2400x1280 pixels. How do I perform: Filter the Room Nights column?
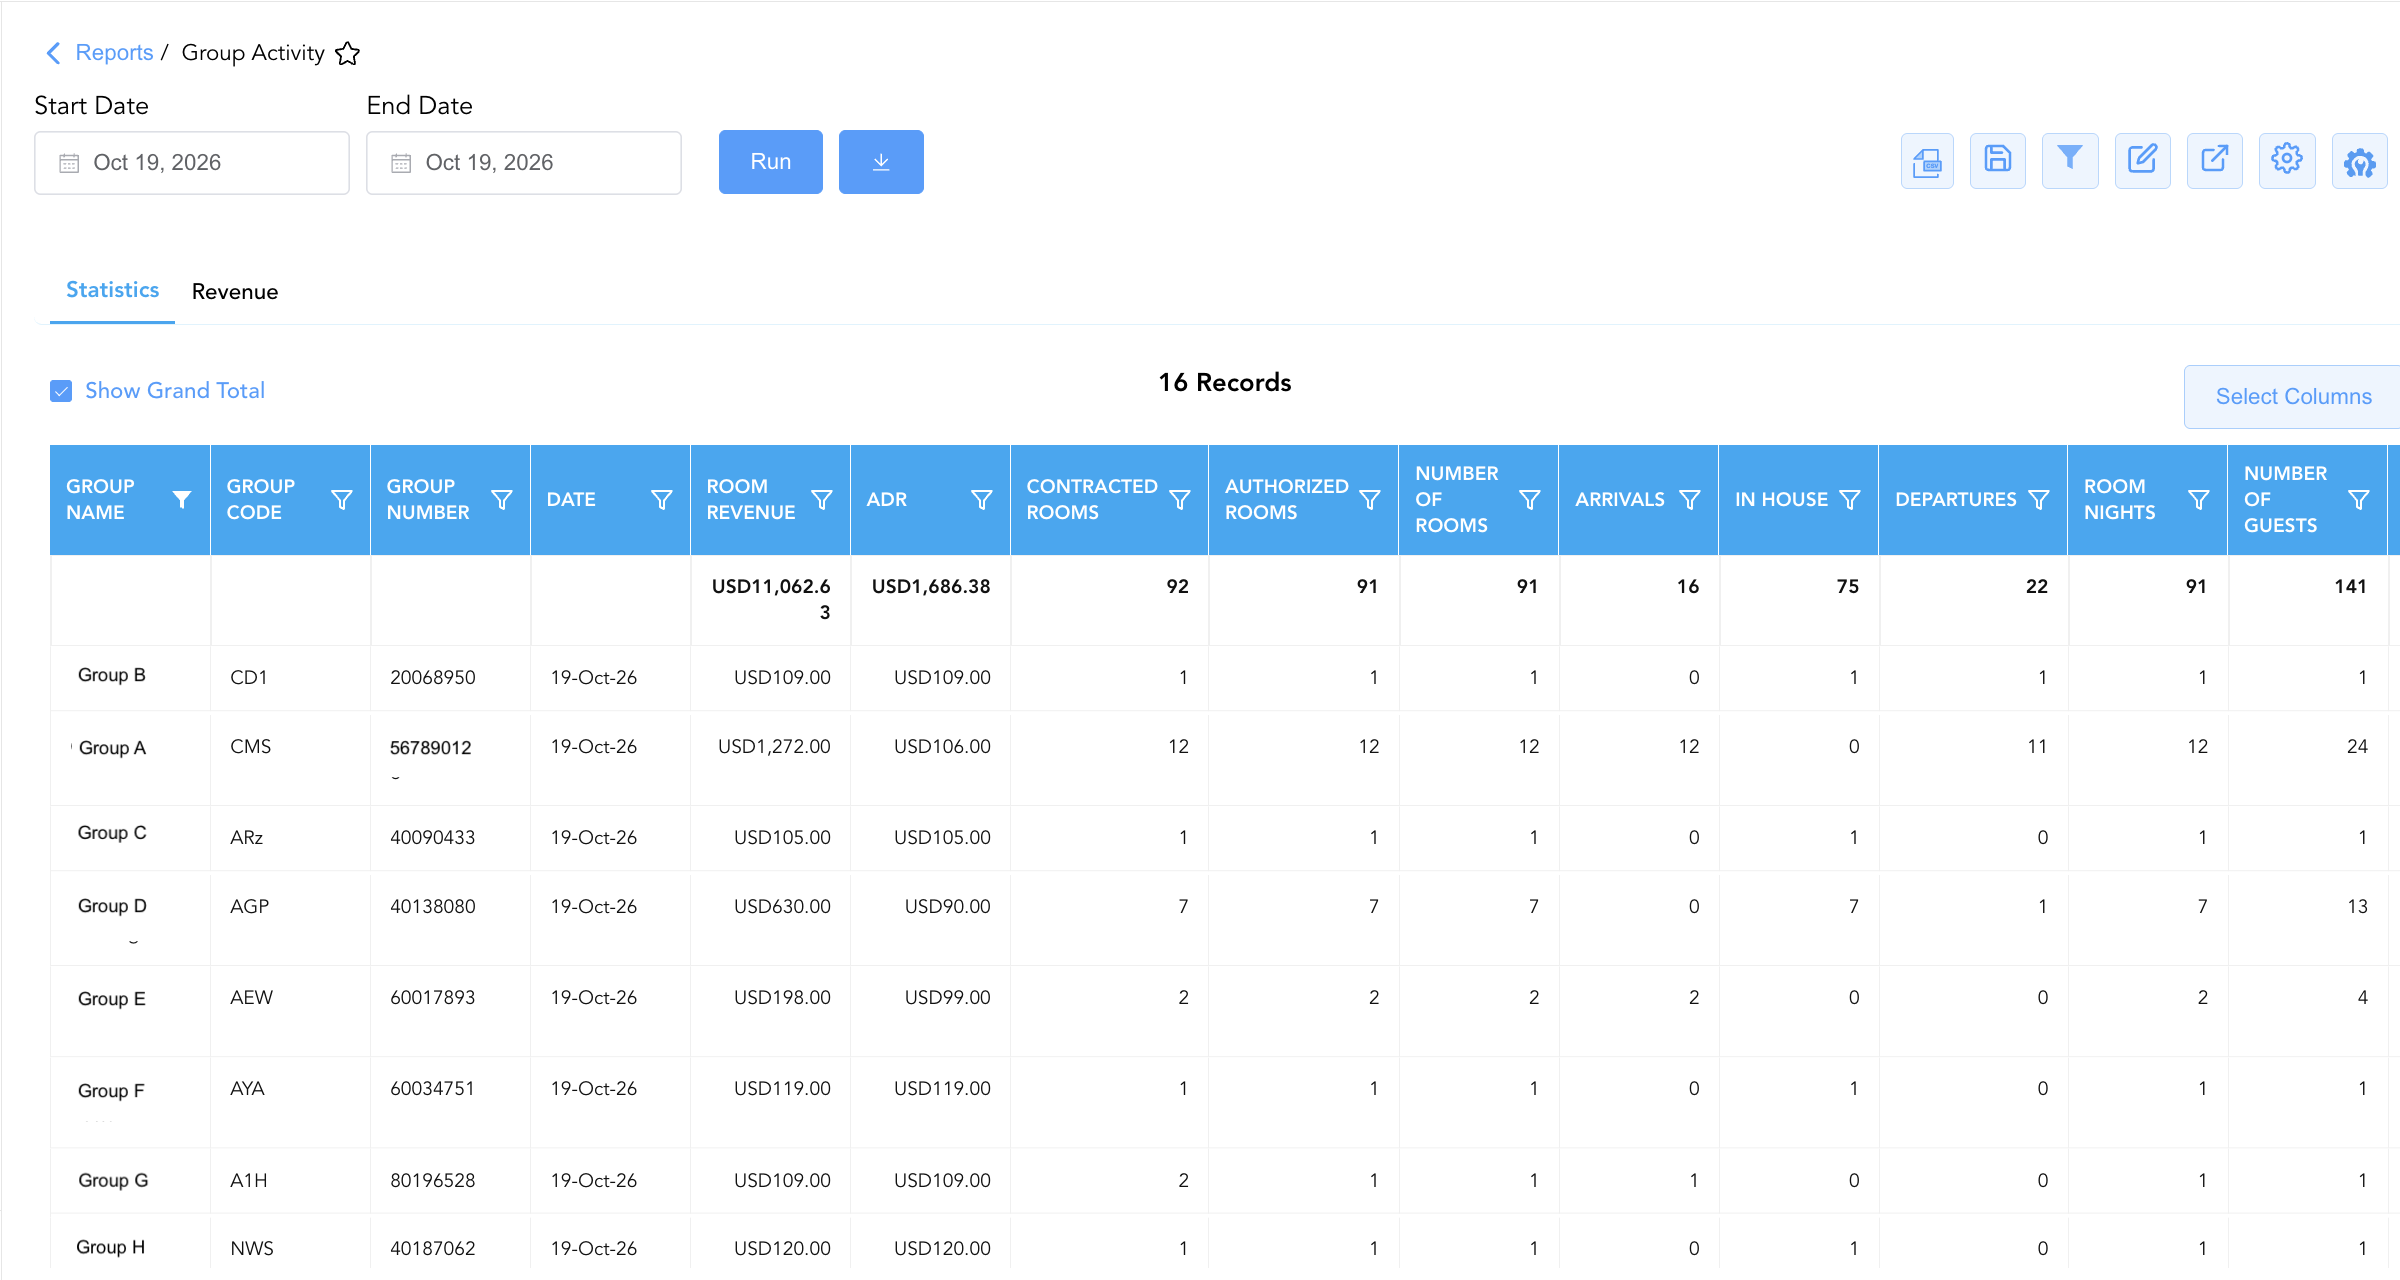(x=2199, y=499)
